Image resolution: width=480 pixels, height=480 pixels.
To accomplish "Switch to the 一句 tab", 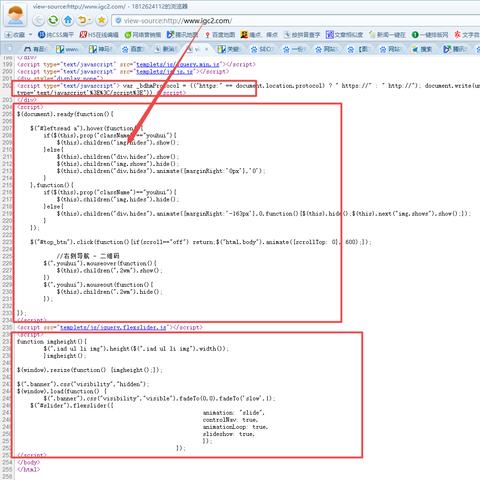I will pyautogui.click(x=294, y=49).
